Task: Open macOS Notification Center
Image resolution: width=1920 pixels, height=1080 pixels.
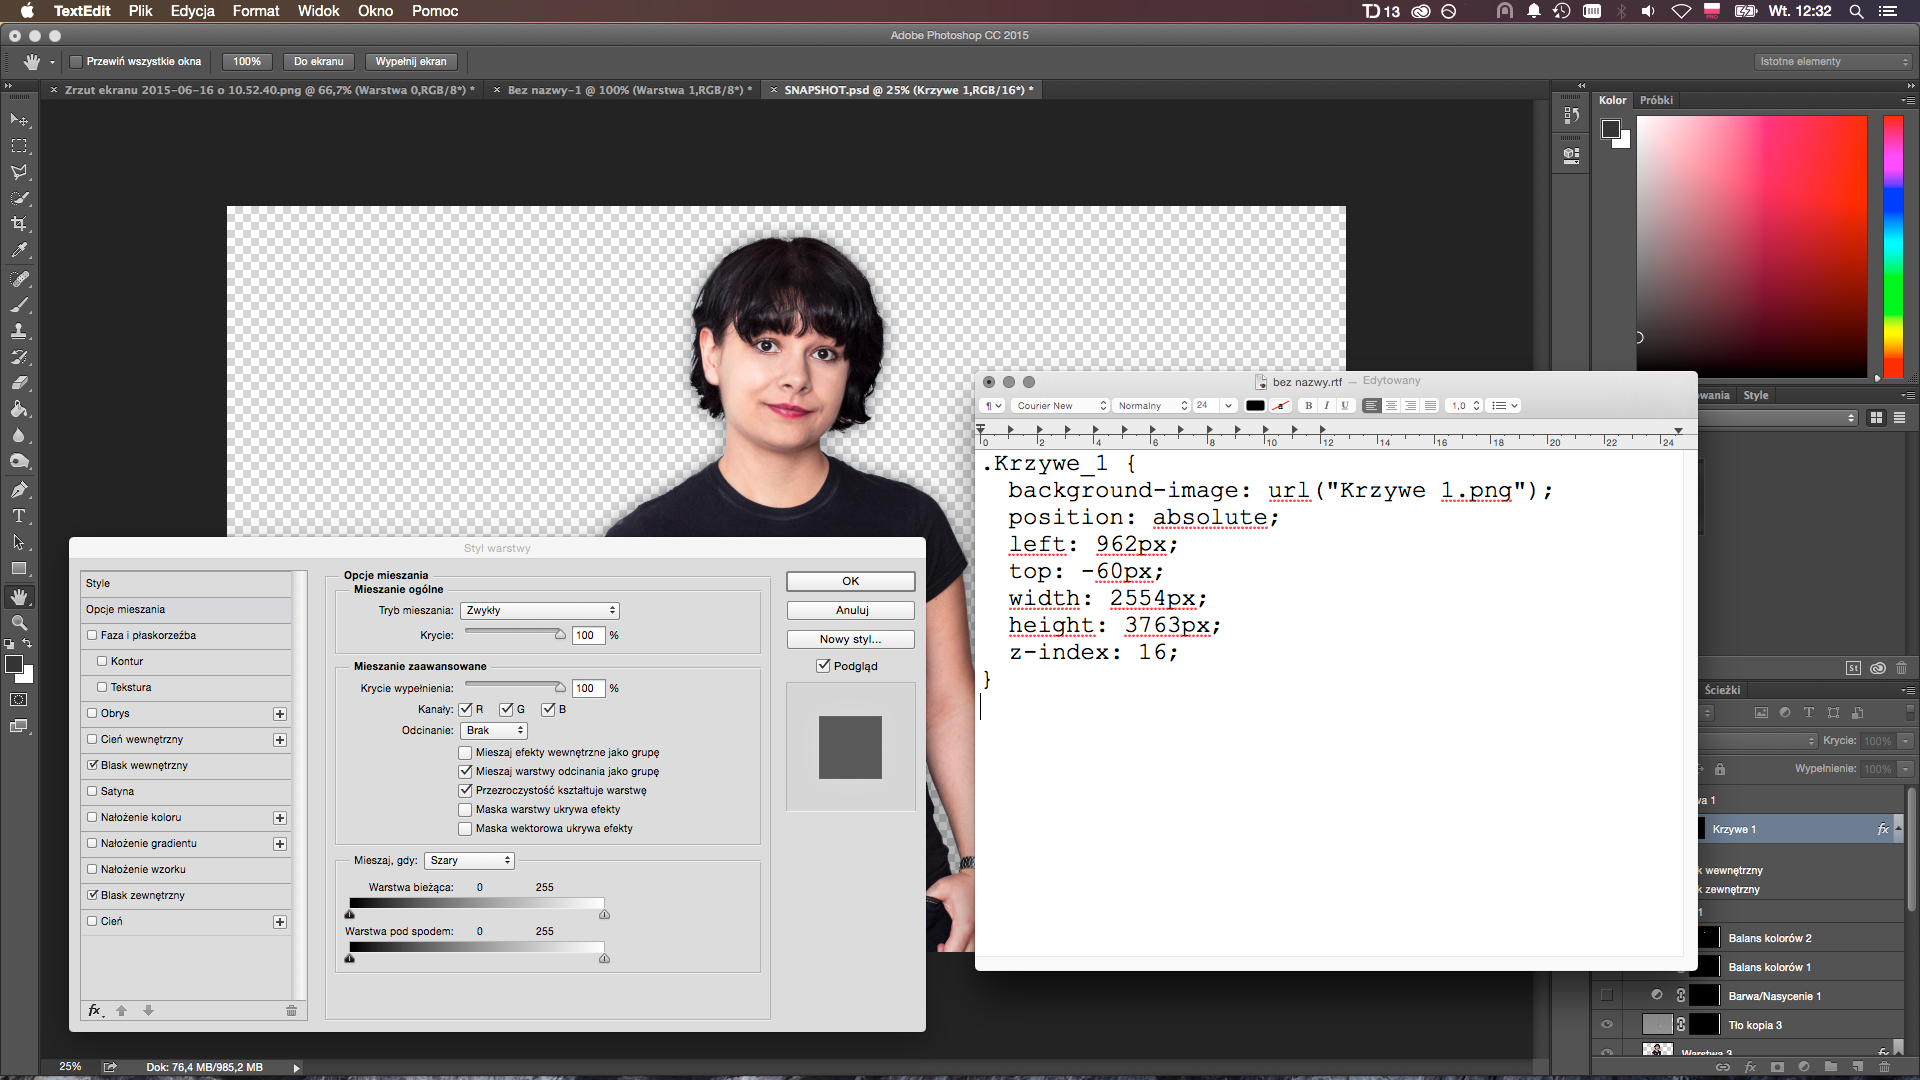Action: [1887, 11]
